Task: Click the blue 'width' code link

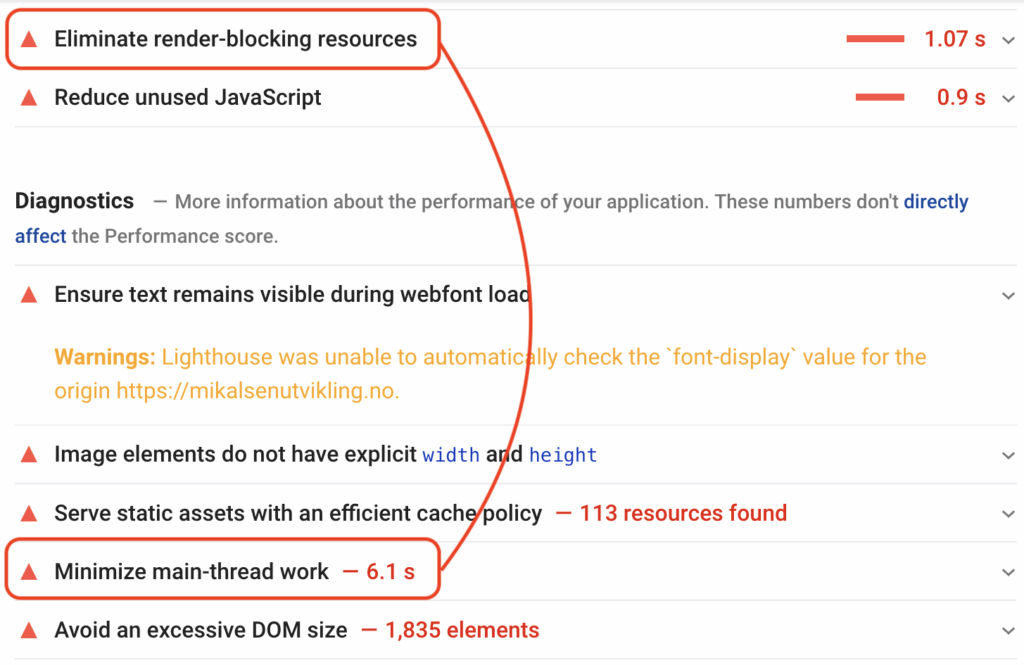Action: [451, 455]
